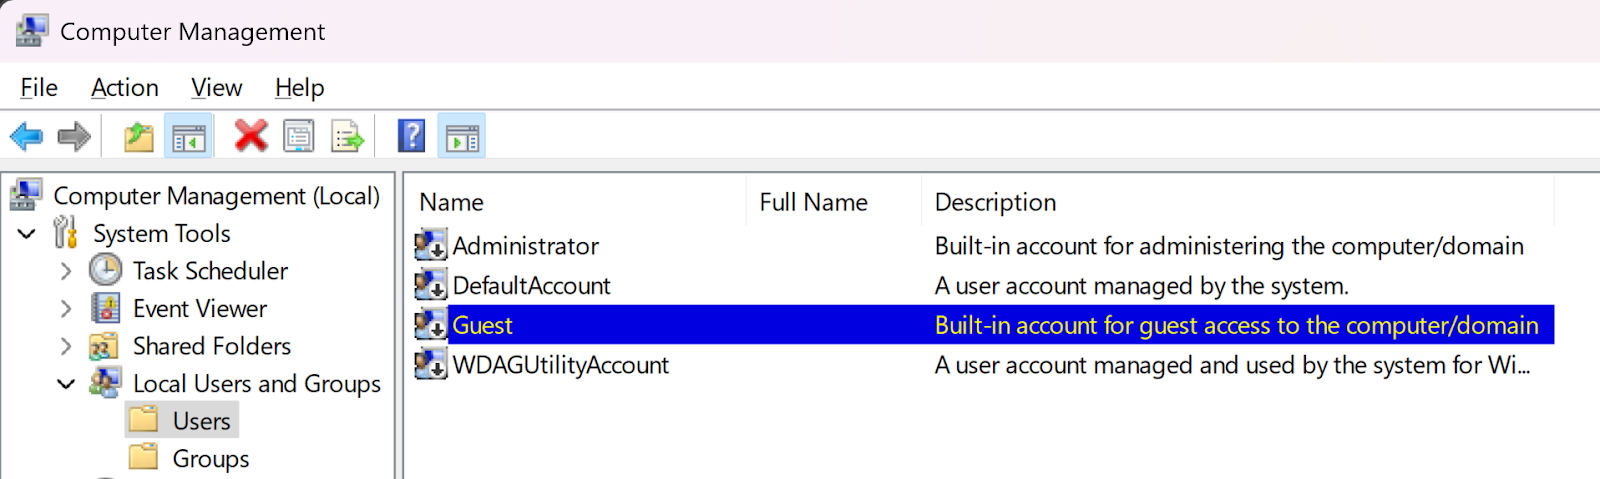Viewport: 1600px width, 479px height.
Task: Open the Action menu
Action: click(x=125, y=88)
